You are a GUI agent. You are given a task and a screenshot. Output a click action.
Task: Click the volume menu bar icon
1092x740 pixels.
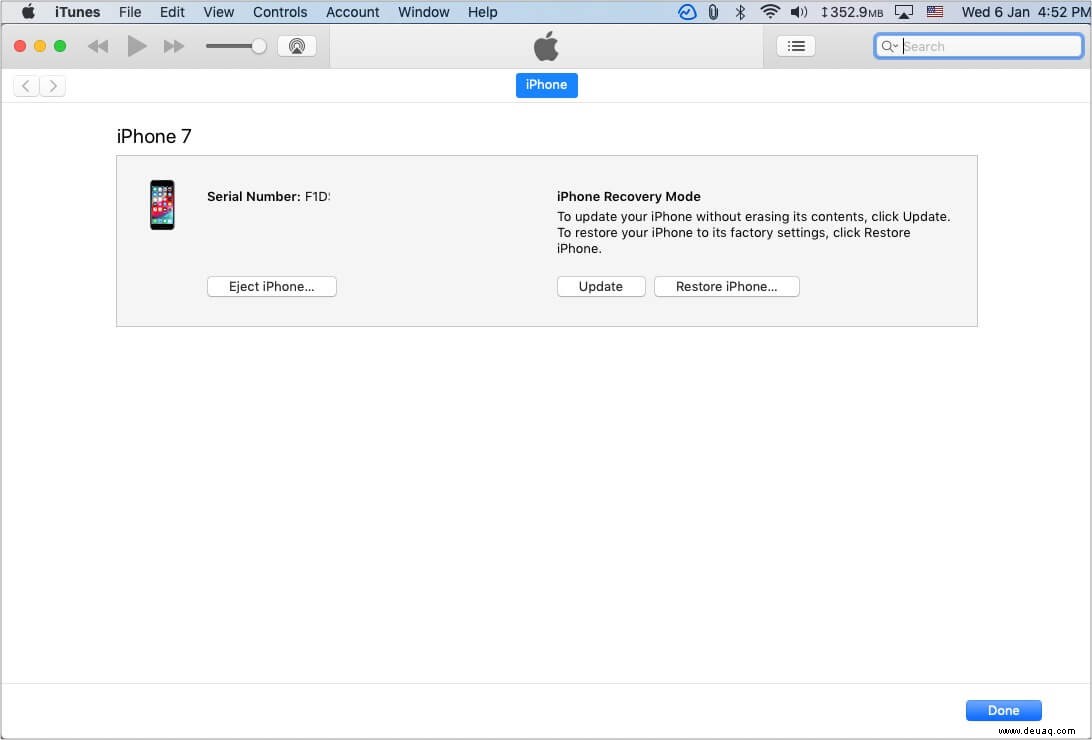pyautogui.click(x=799, y=12)
